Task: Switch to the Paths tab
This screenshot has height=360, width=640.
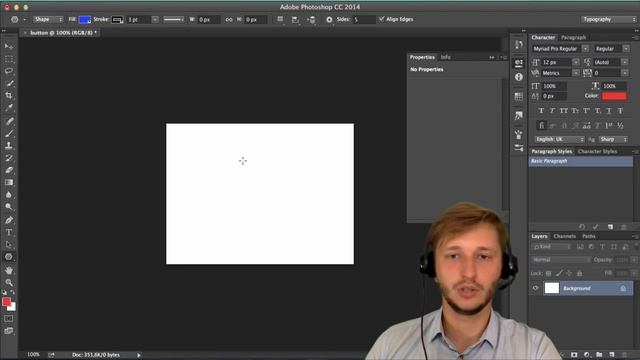Action: click(588, 236)
